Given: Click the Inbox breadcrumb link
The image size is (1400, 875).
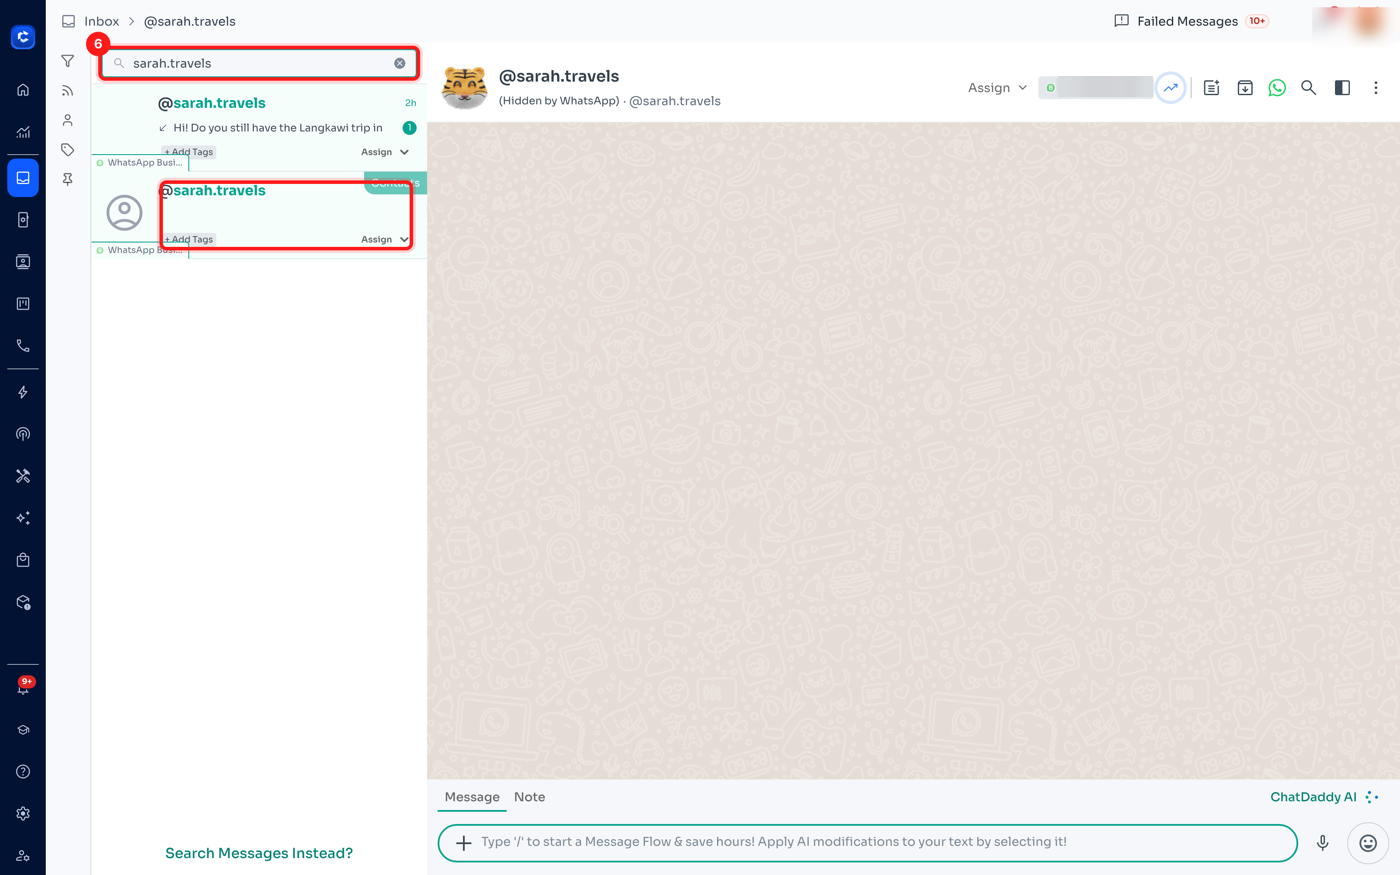Looking at the screenshot, I should coord(101,21).
